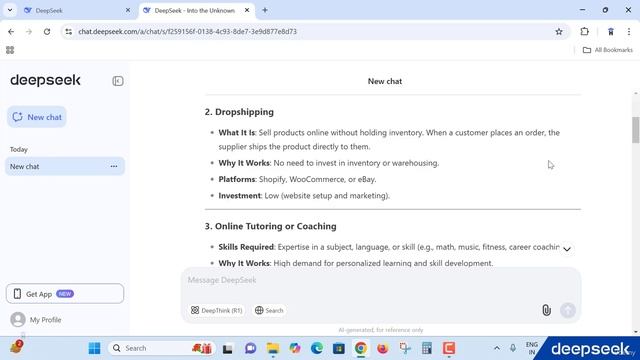Open Microsoft Edge from the taskbar
The image size is (640, 360).
click(317, 348)
